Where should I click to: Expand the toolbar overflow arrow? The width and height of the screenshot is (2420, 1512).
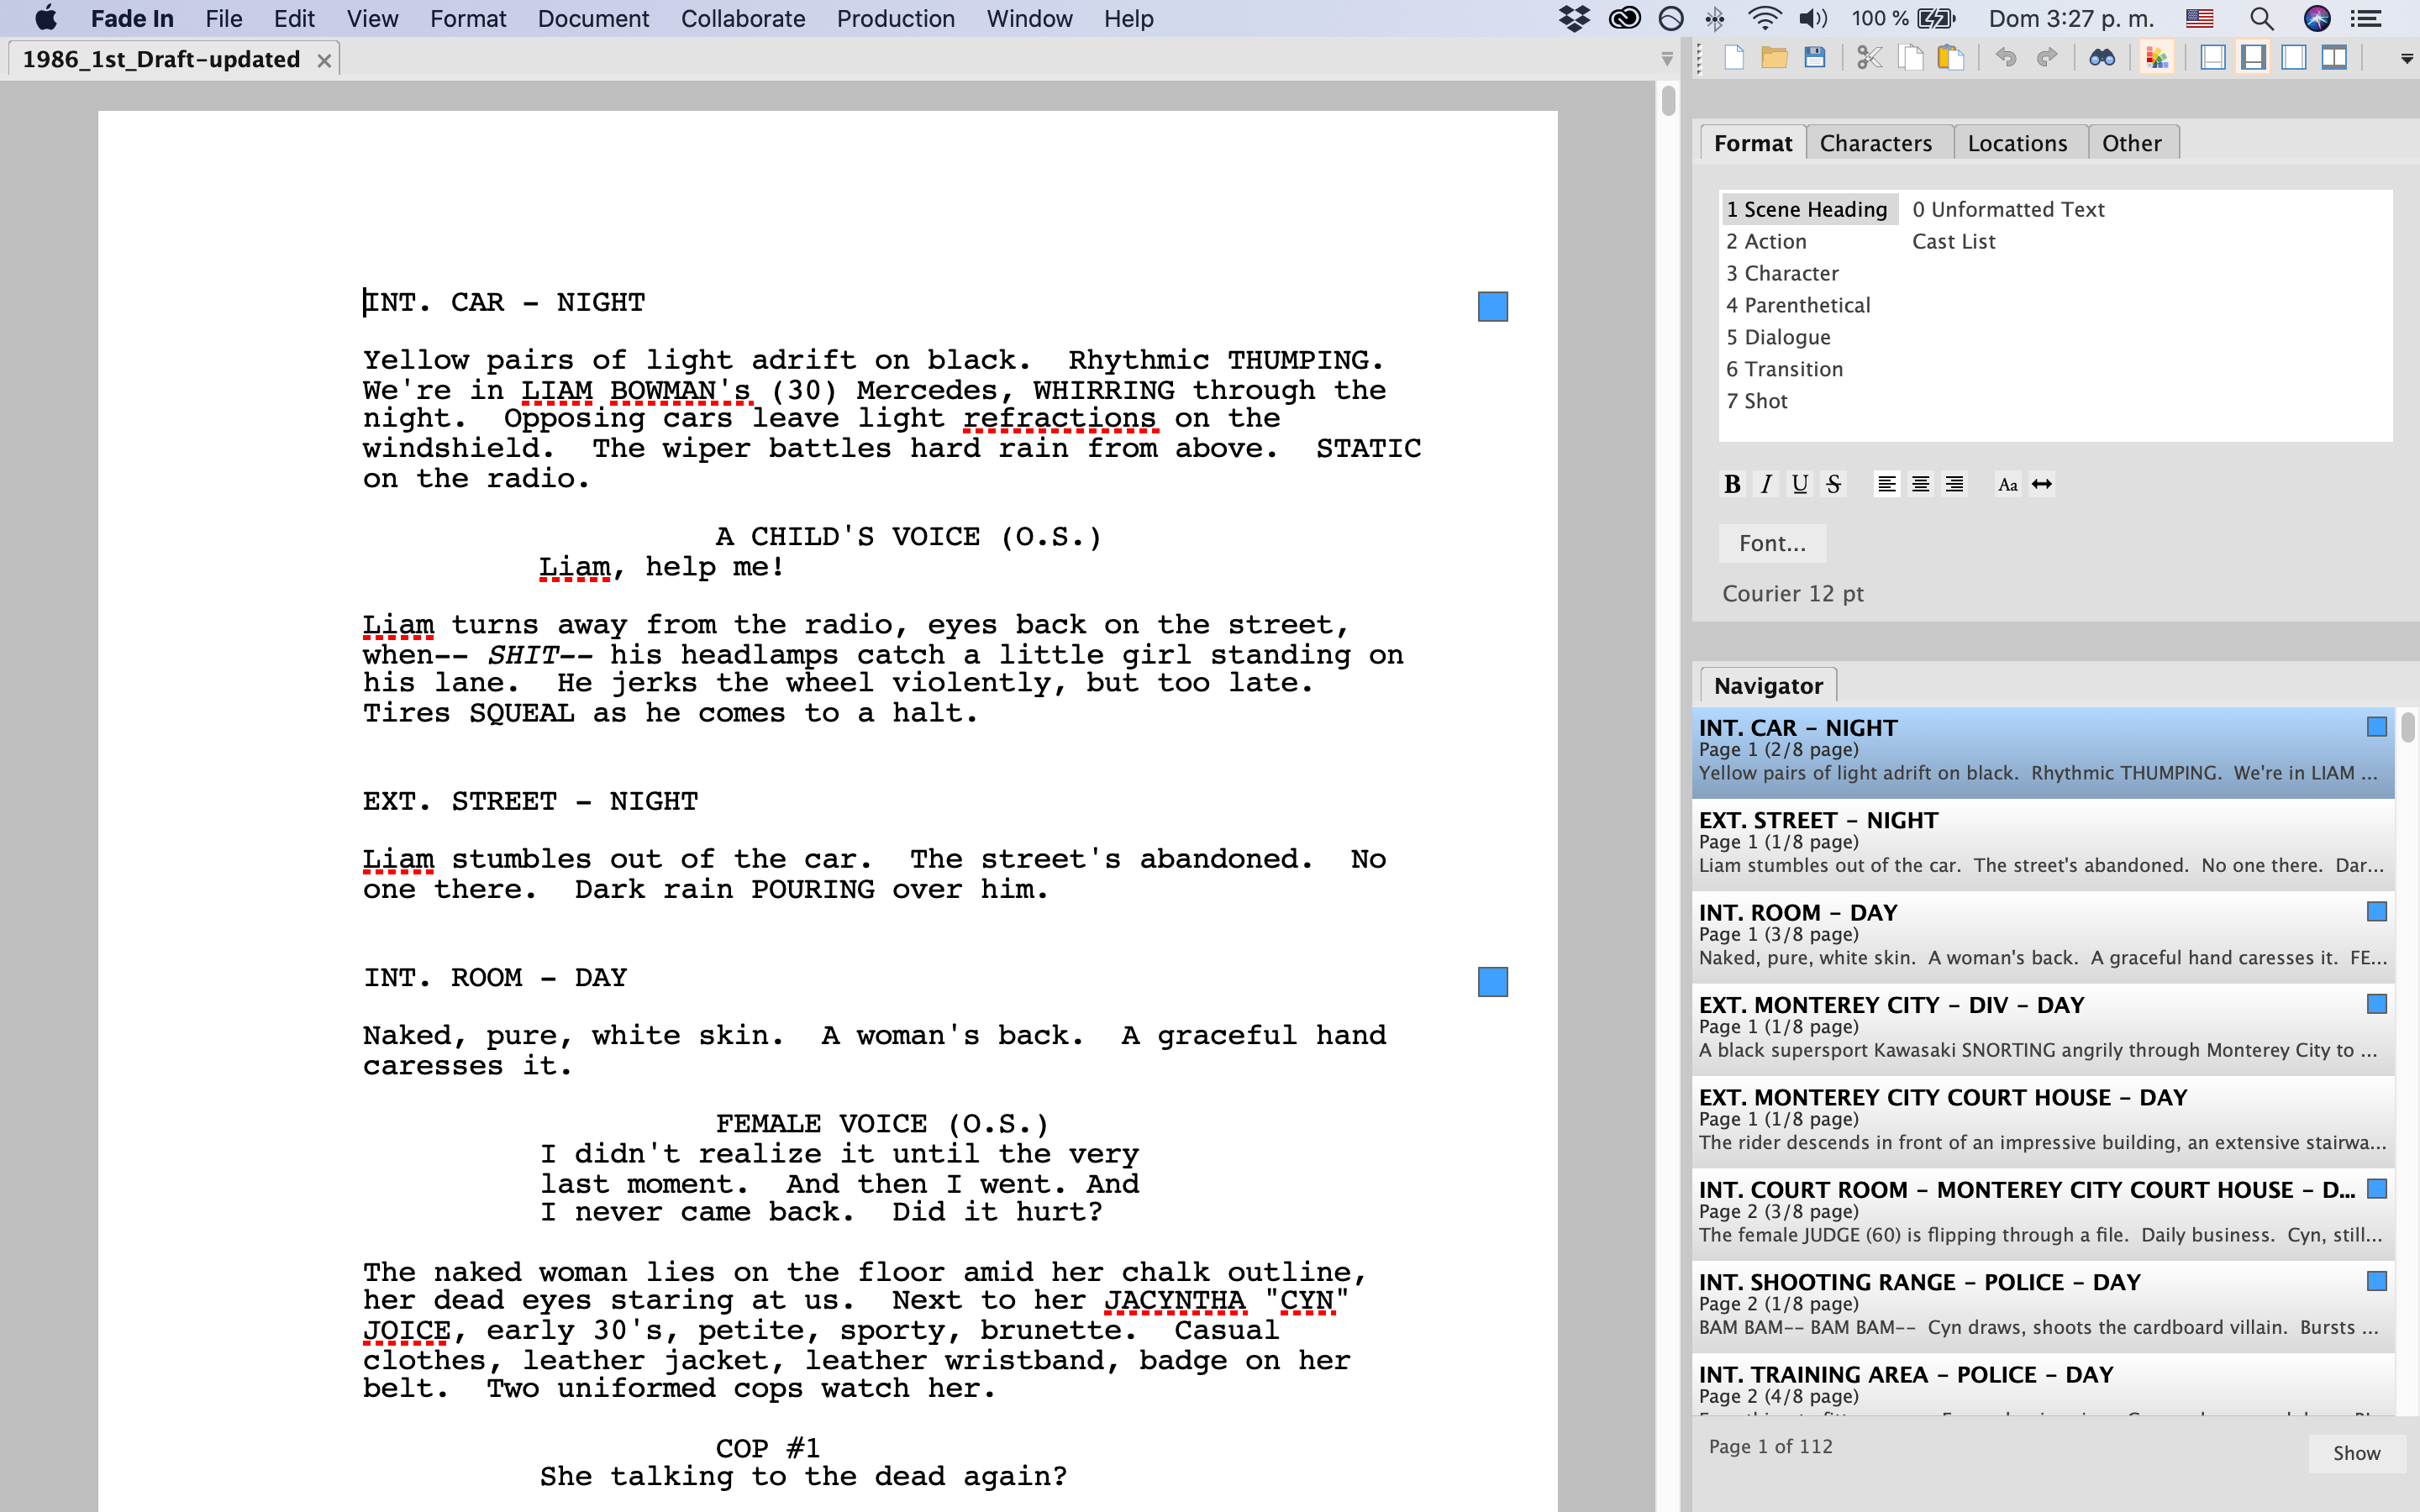tap(2406, 59)
